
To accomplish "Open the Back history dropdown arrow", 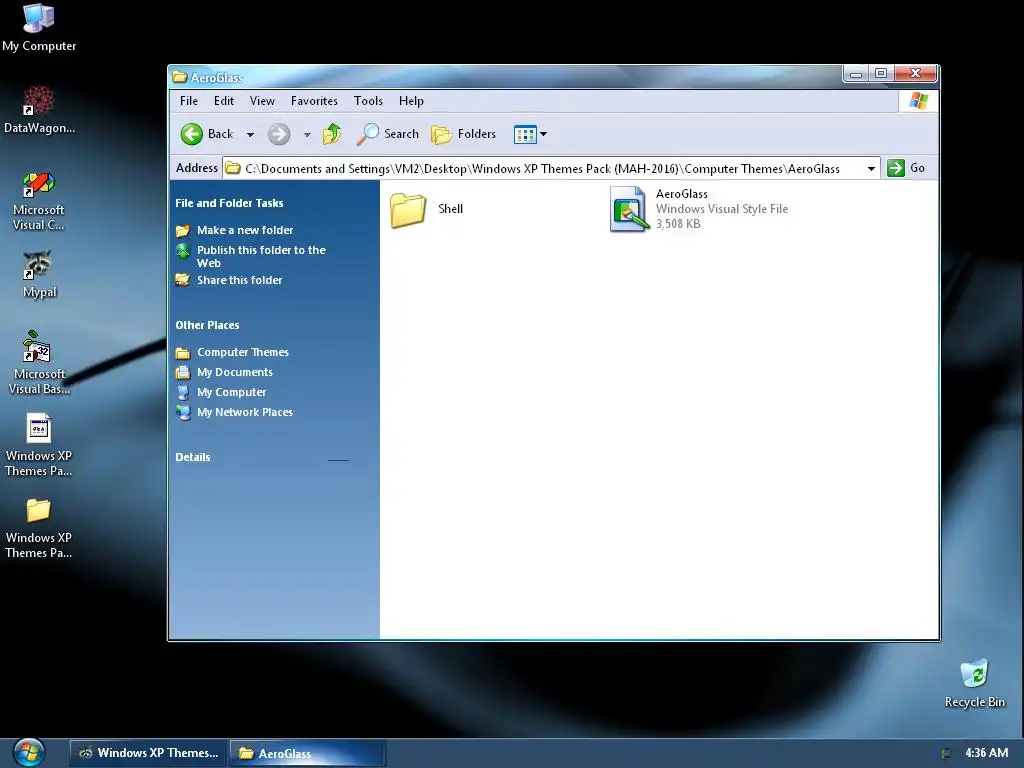I will coord(250,135).
